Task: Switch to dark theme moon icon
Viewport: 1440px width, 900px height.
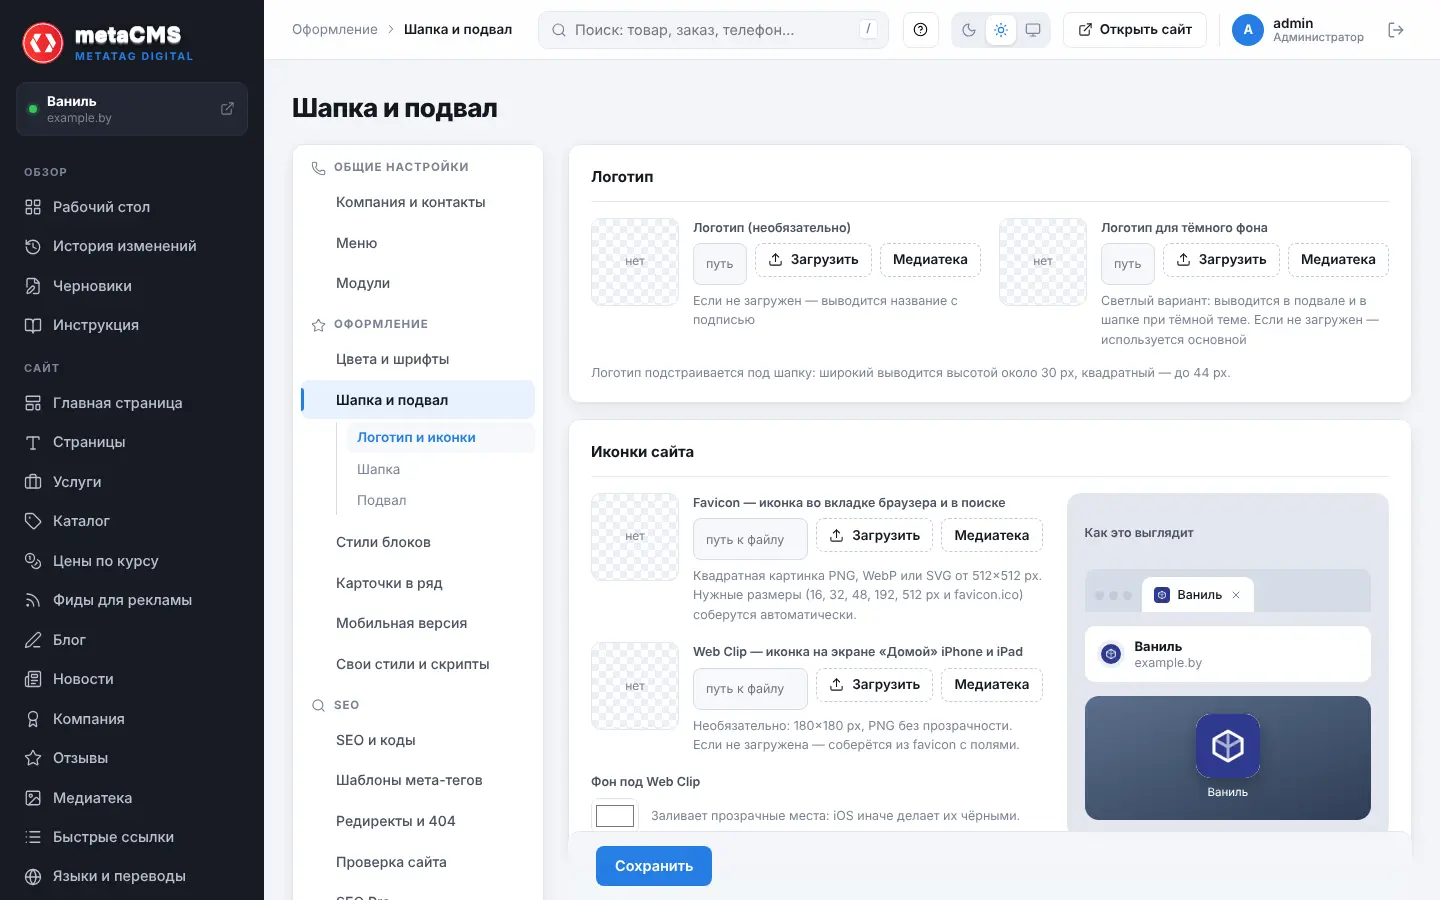Action: click(969, 30)
